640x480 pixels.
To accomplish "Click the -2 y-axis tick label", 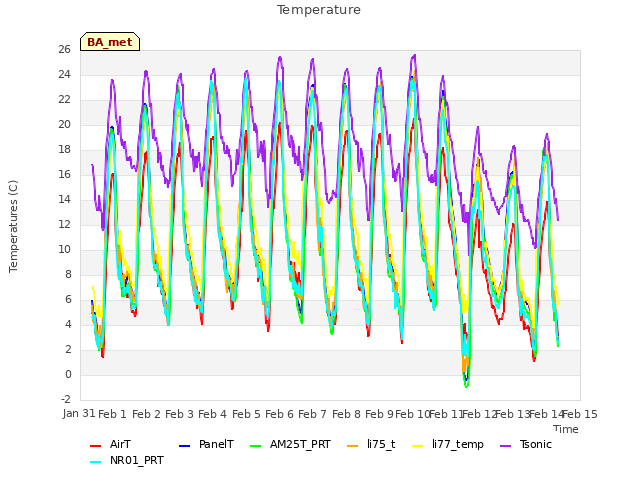I will [66, 399].
